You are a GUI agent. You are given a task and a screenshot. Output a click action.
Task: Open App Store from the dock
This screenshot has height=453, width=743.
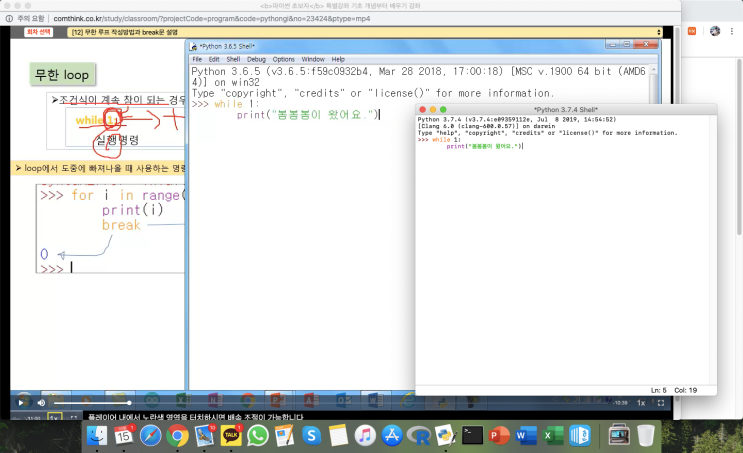391,435
